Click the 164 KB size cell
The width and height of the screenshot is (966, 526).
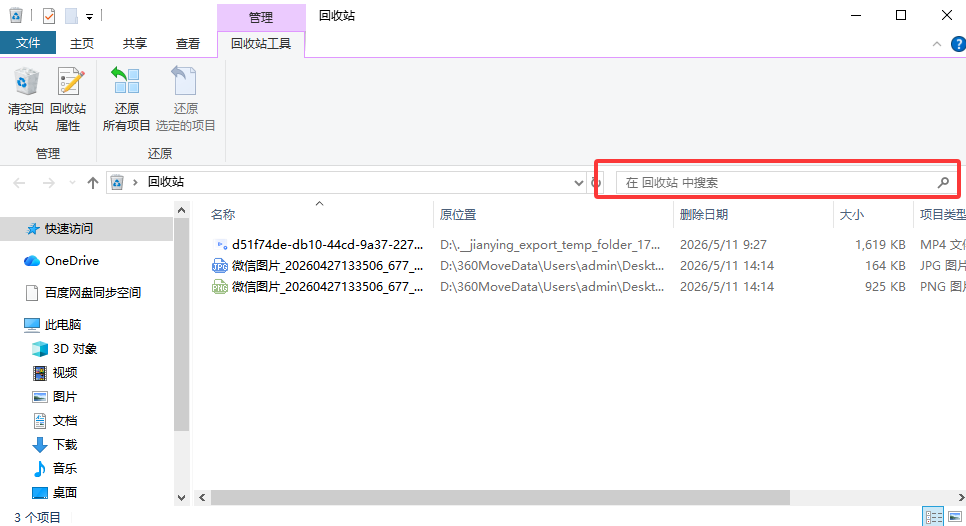tap(885, 265)
